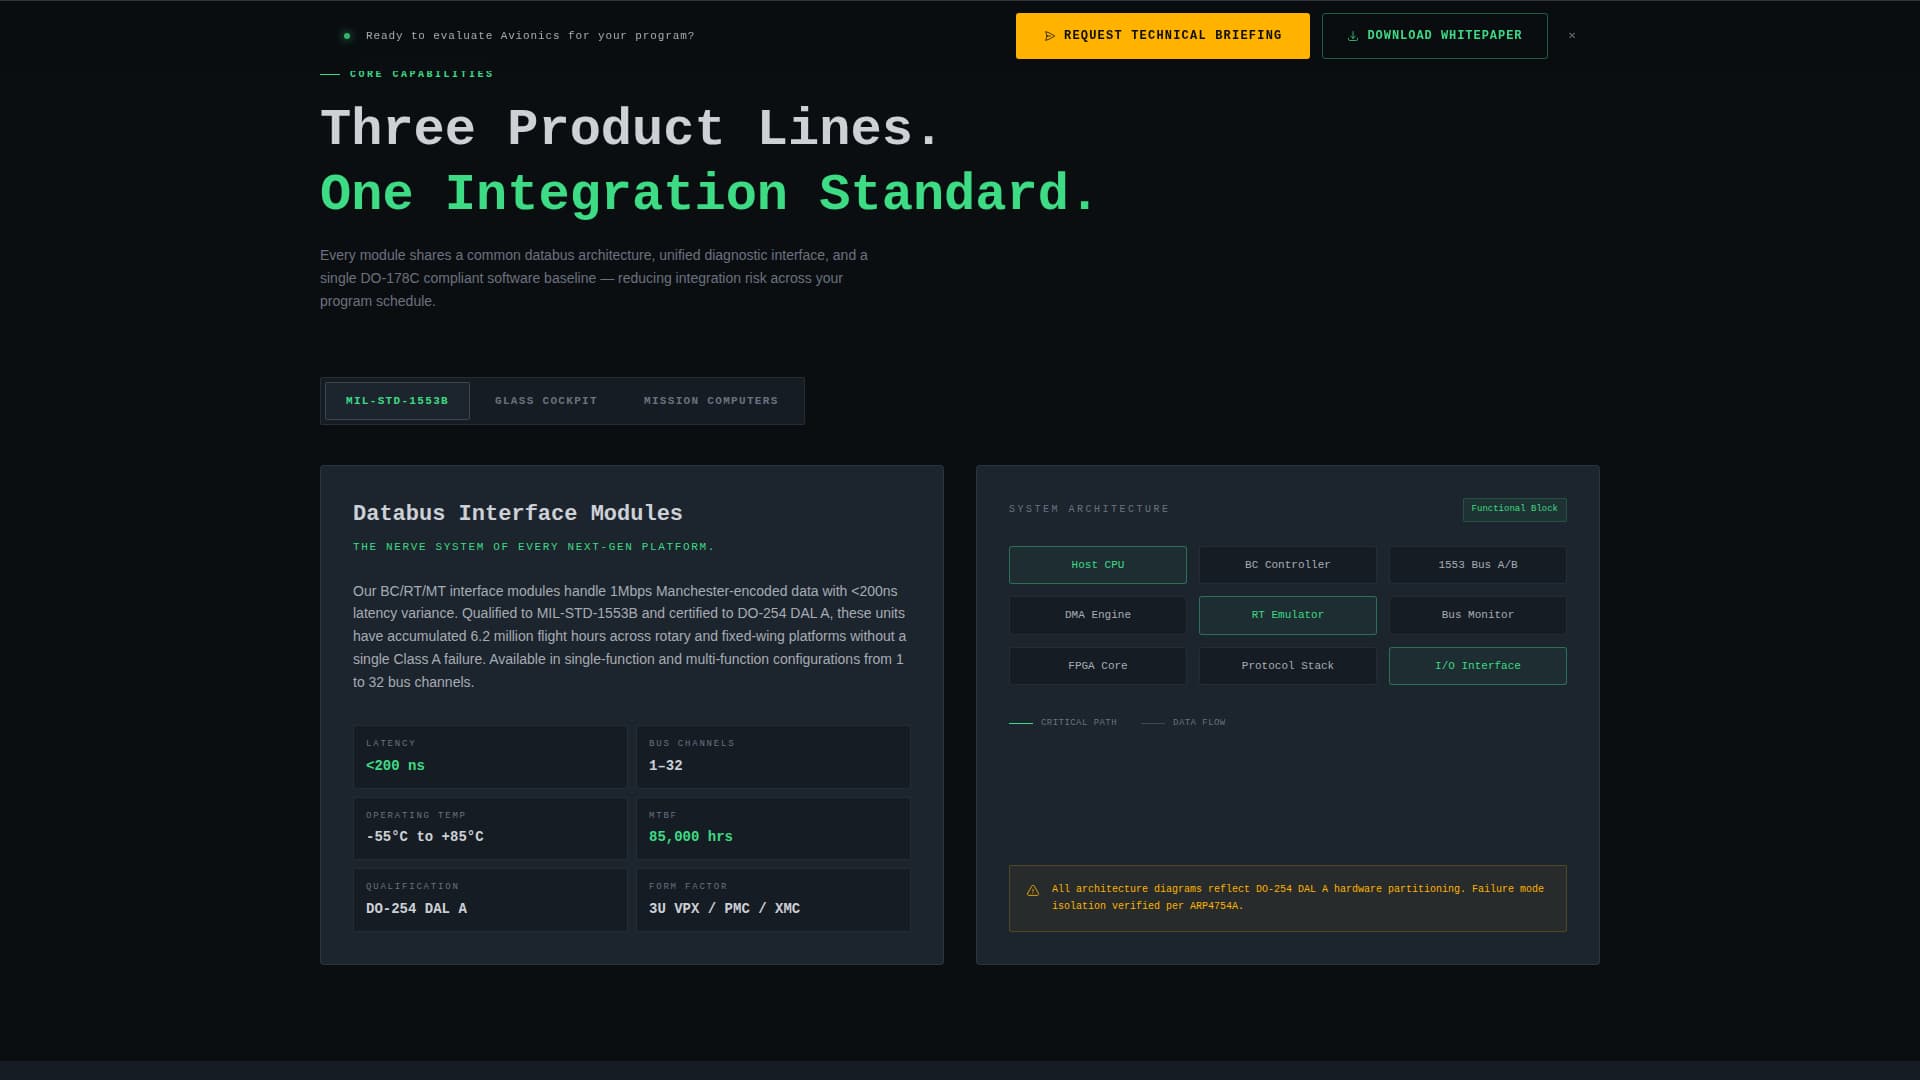
Task: Dismiss the top banner with the X
Action: click(x=1571, y=35)
